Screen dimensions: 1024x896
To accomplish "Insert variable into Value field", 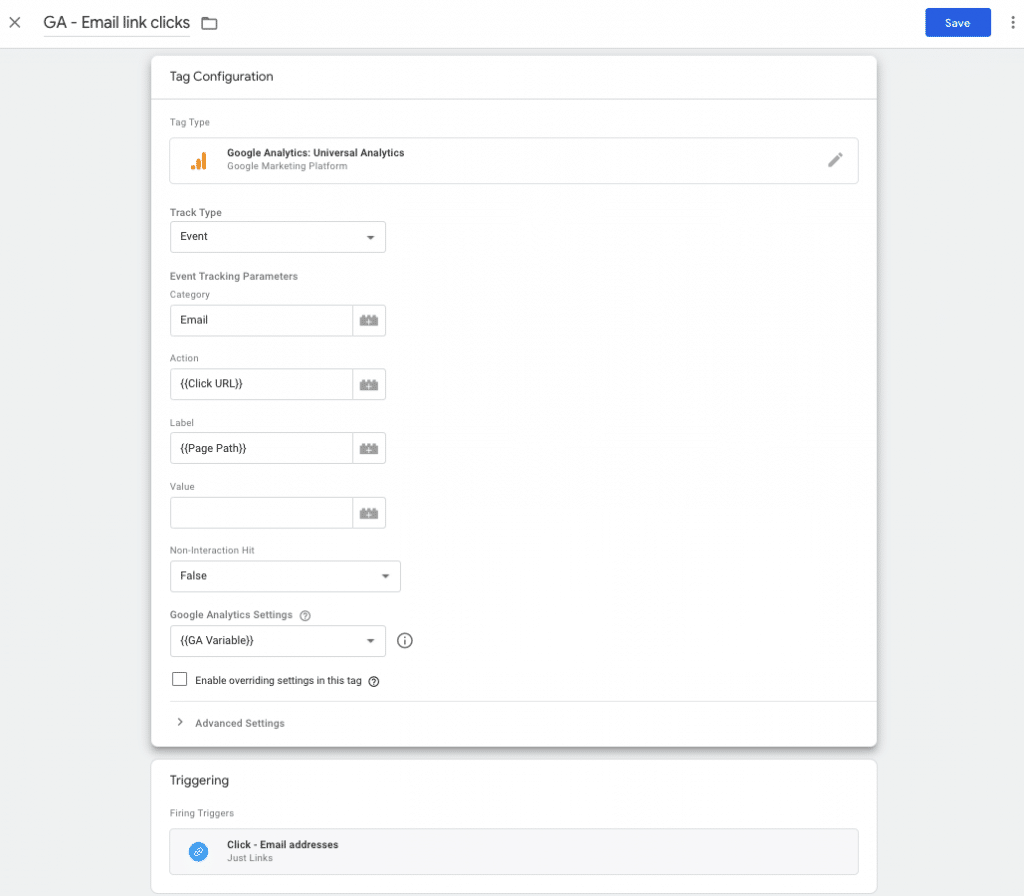I will [369, 513].
